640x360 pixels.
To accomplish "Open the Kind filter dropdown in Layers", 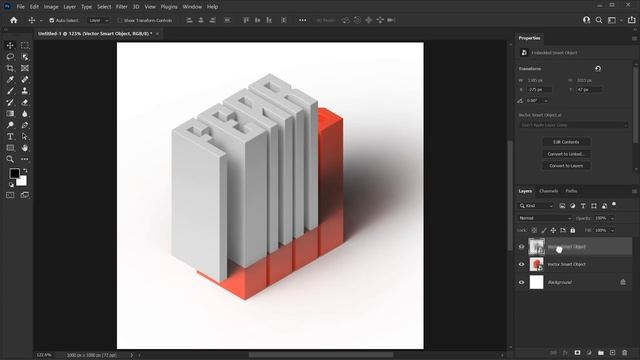I will (x=535, y=206).
